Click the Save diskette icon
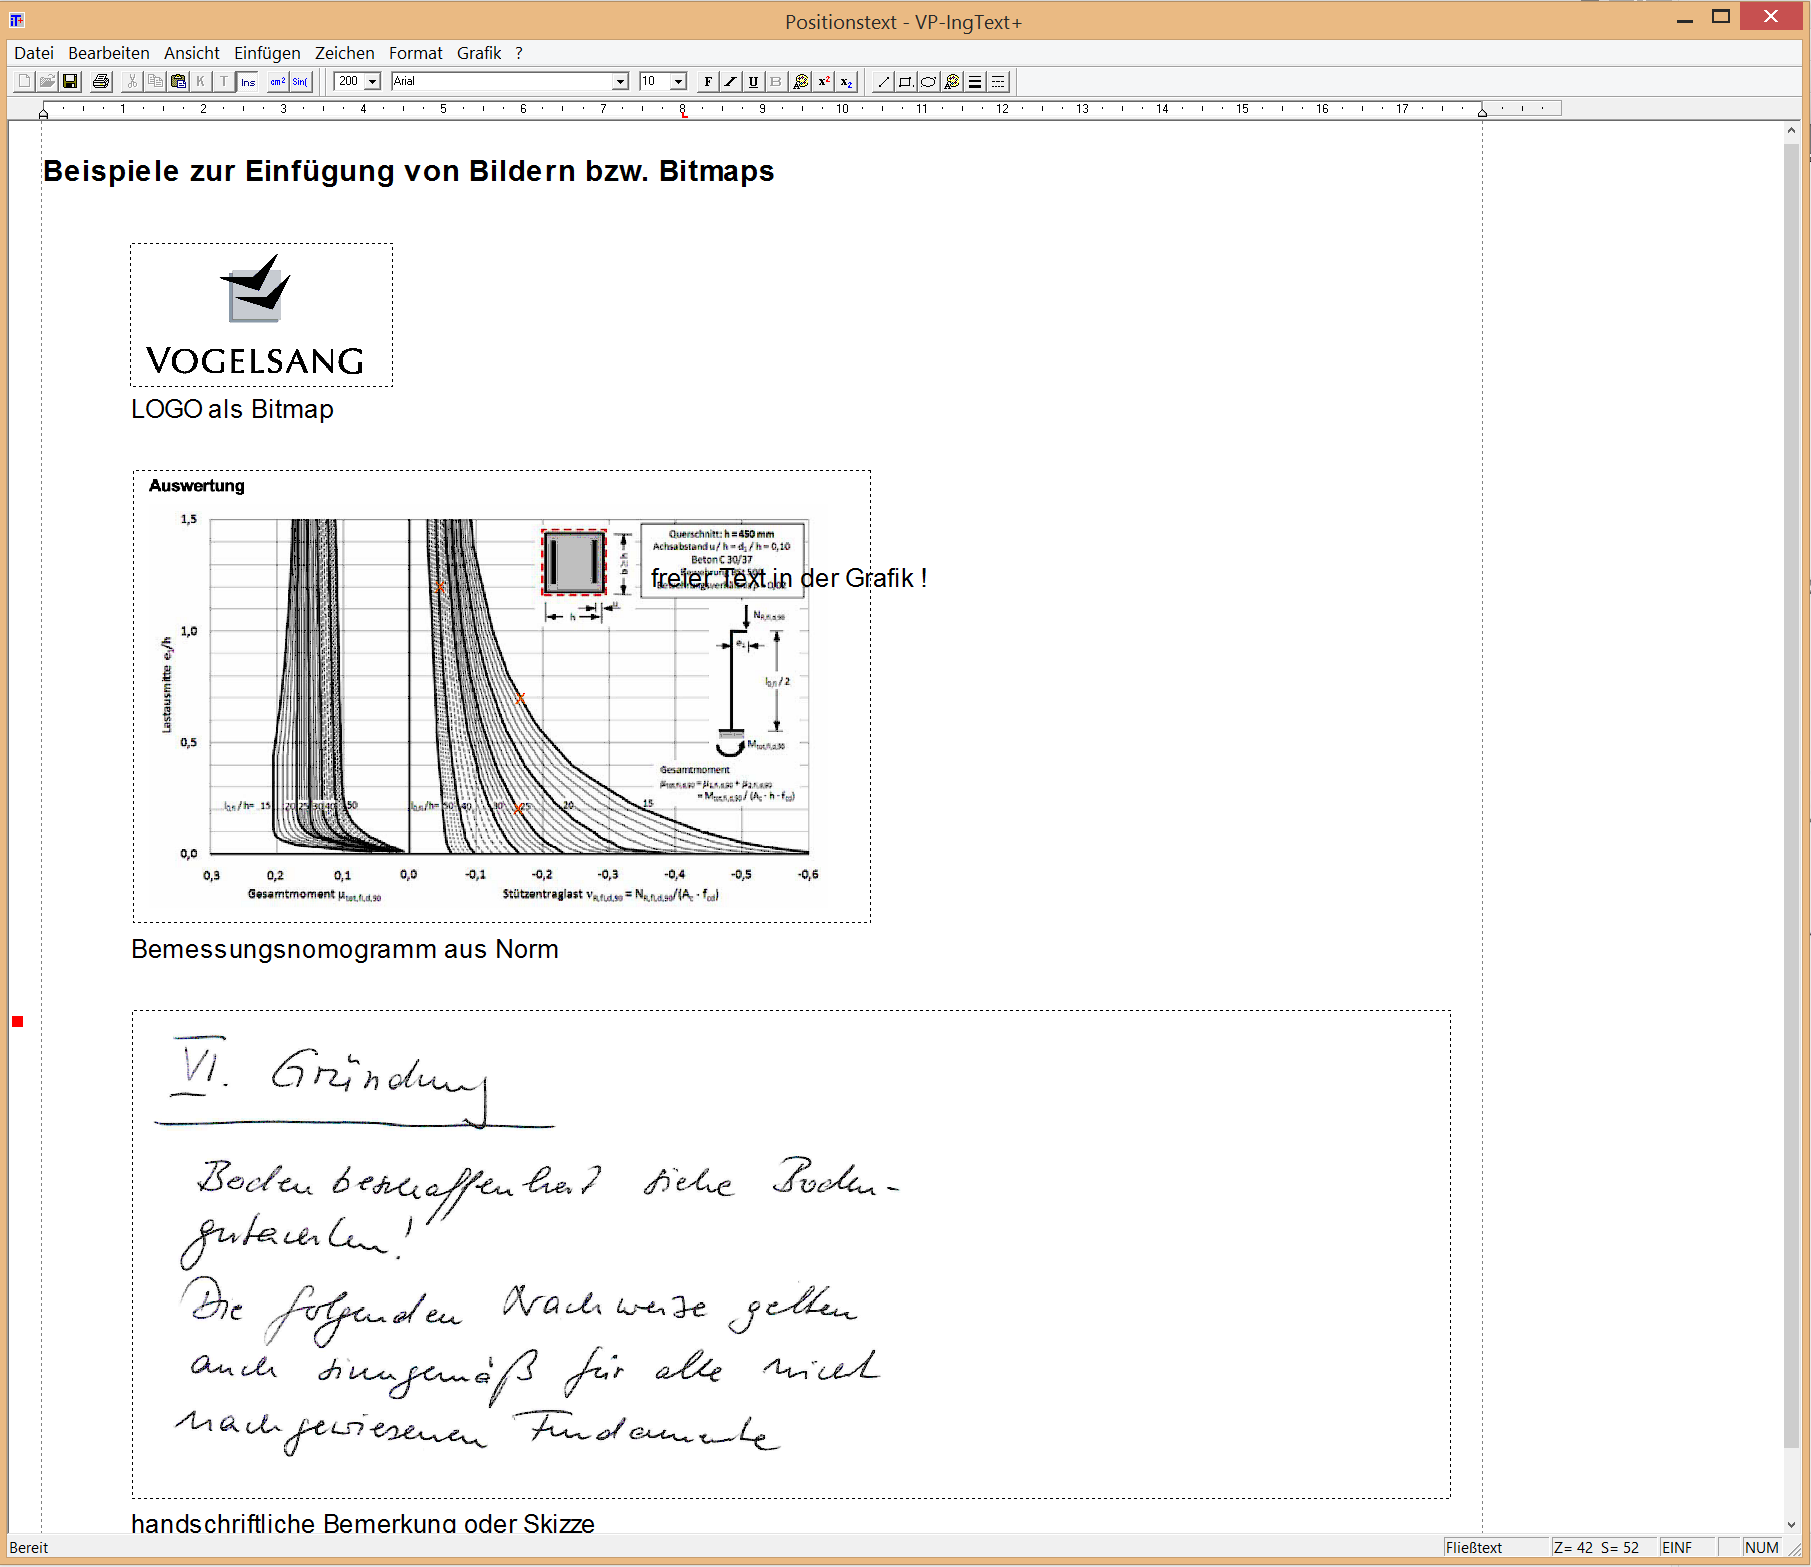The image size is (1811, 1567). (x=70, y=82)
